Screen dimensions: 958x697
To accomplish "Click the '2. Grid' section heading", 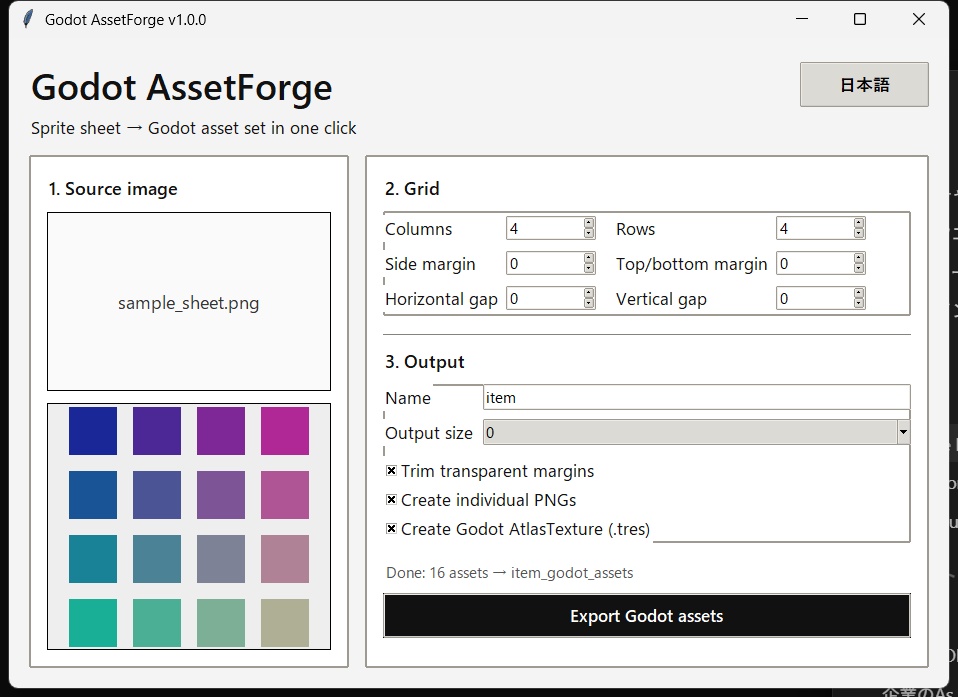I will click(x=412, y=189).
